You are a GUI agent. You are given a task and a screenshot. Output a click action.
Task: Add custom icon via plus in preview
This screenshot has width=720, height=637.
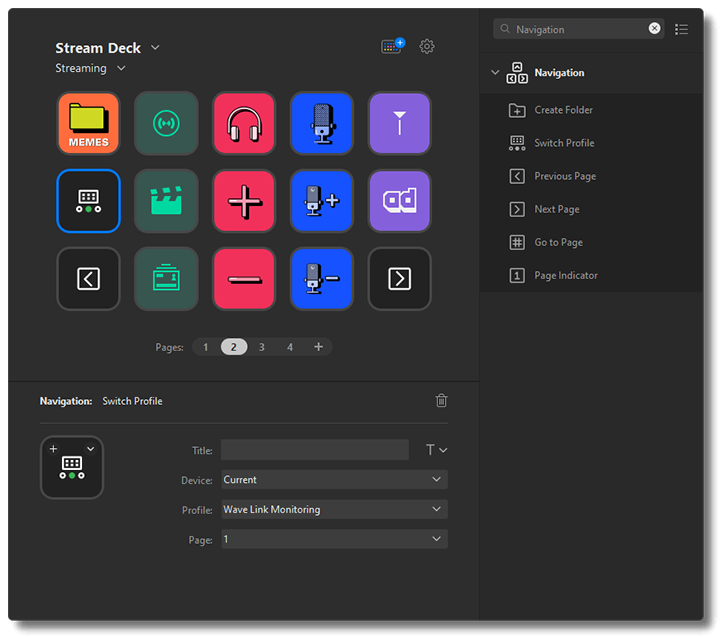pyautogui.click(x=53, y=449)
